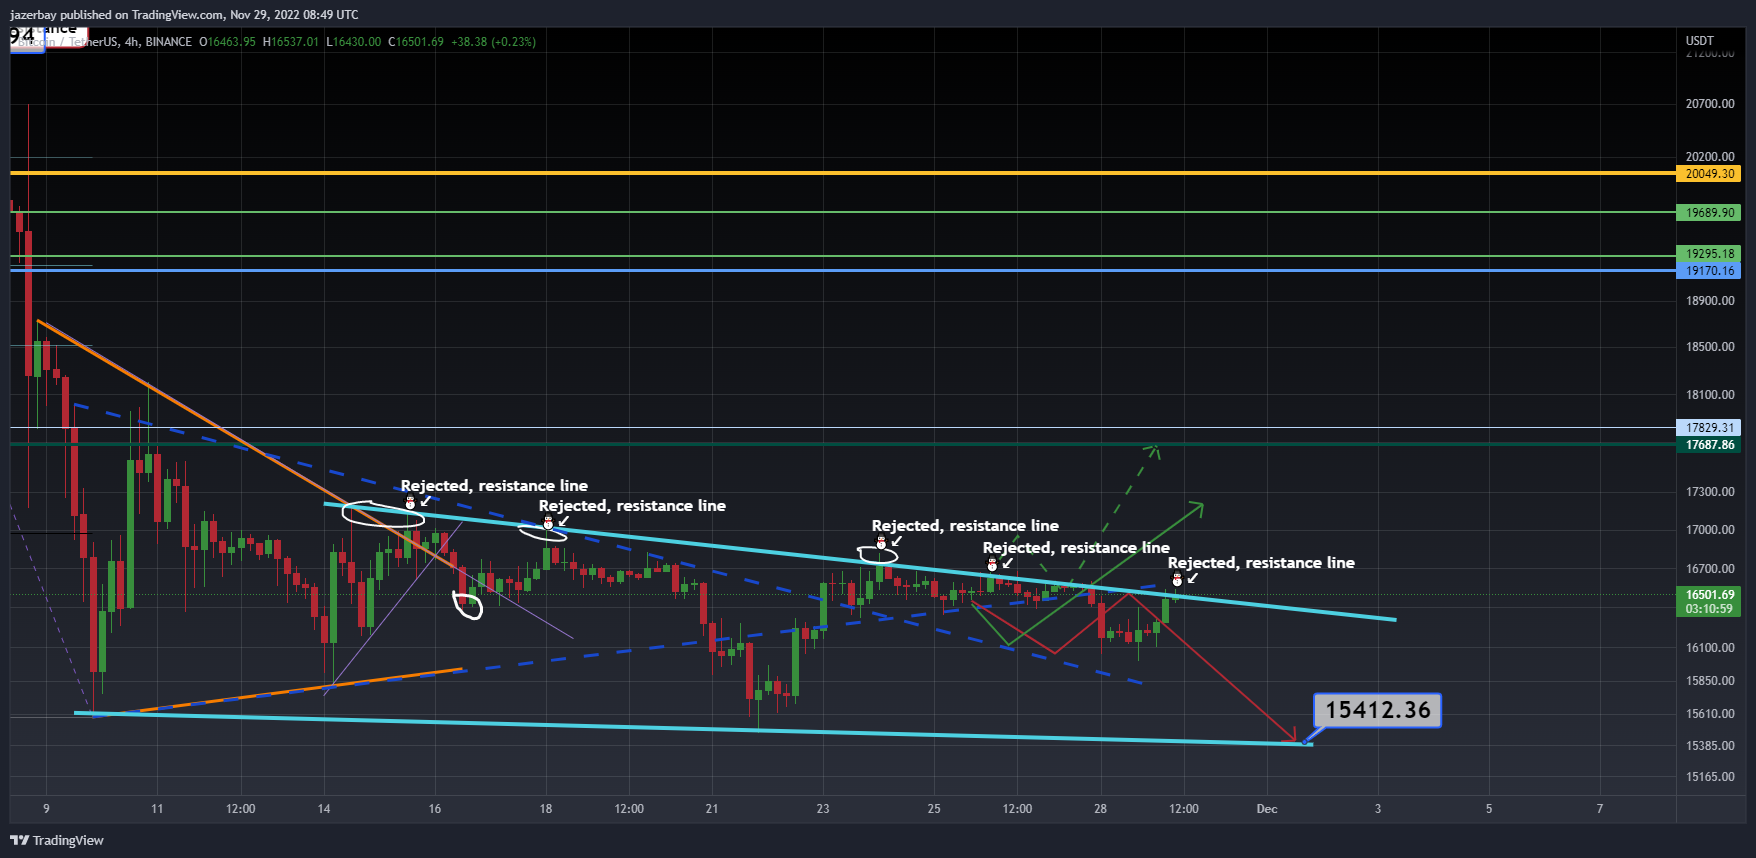
Task: Click the date label 7 on the time axis
Action: (1600, 809)
